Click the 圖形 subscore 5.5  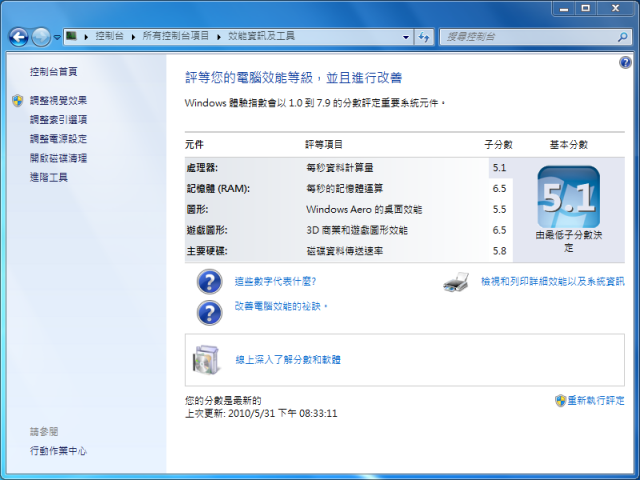(x=499, y=209)
